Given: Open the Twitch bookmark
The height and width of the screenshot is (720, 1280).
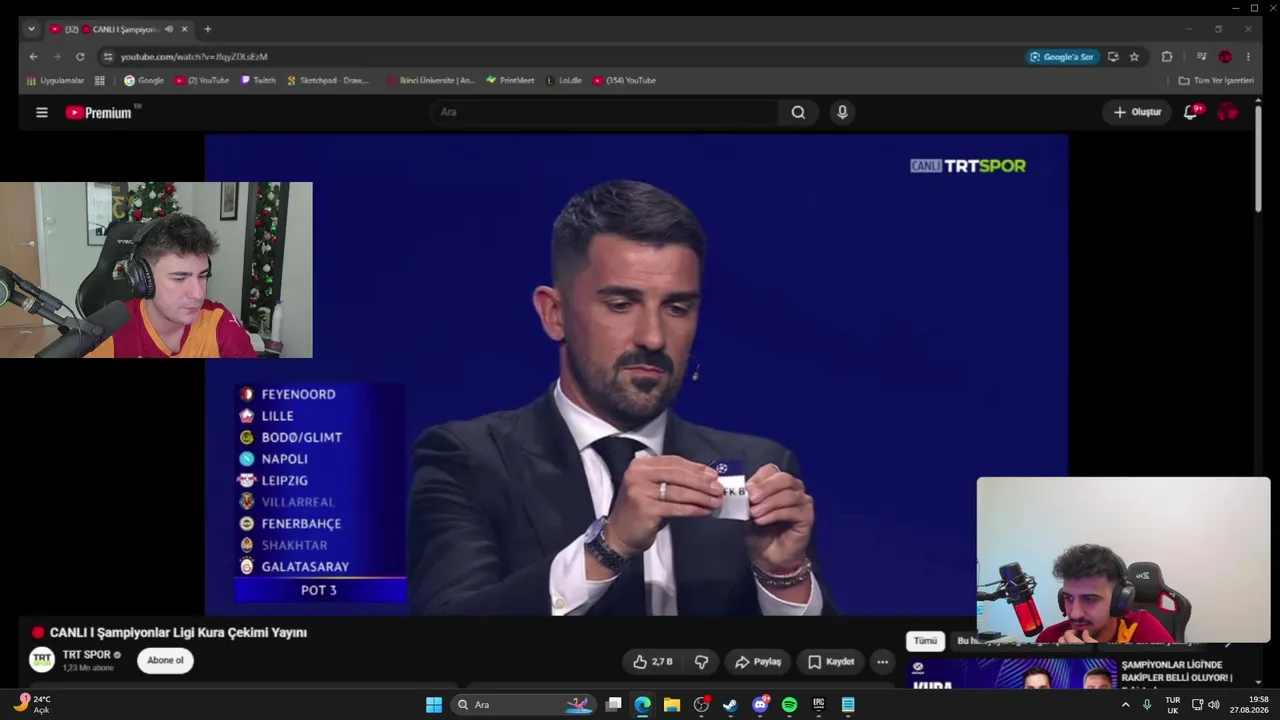Looking at the screenshot, I should click(x=258, y=81).
